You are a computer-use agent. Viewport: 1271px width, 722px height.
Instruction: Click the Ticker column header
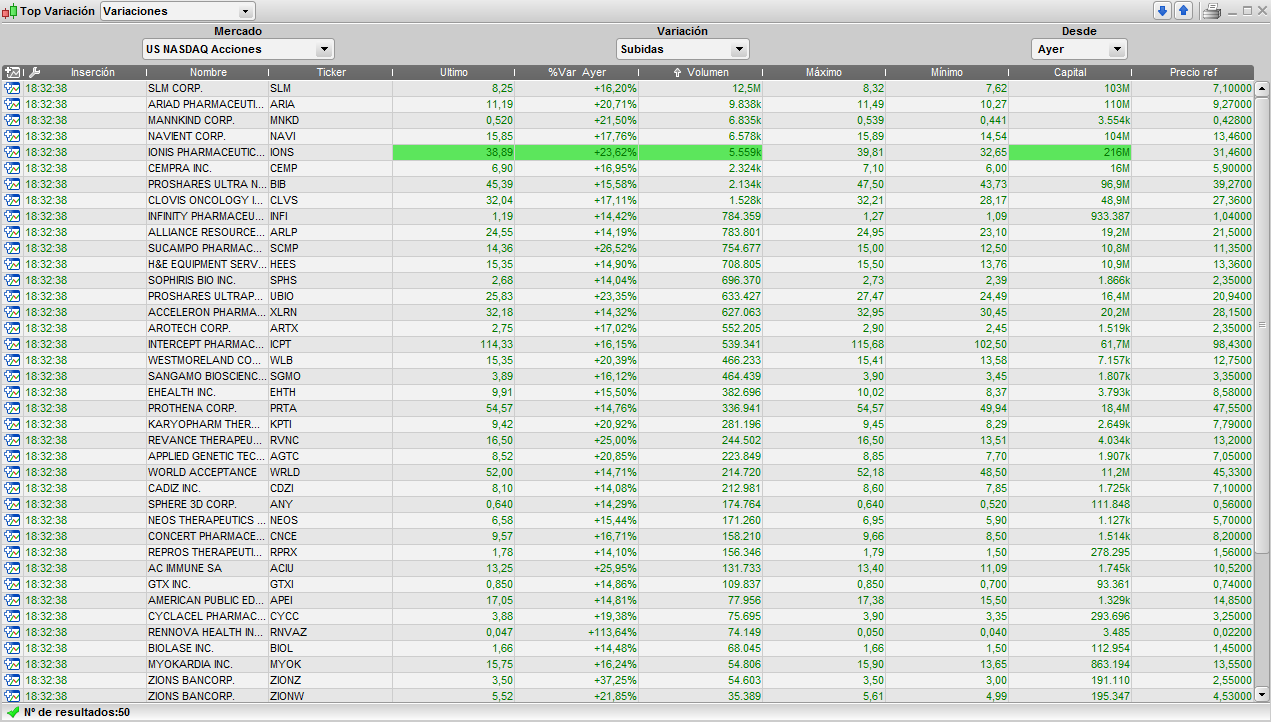click(331, 72)
